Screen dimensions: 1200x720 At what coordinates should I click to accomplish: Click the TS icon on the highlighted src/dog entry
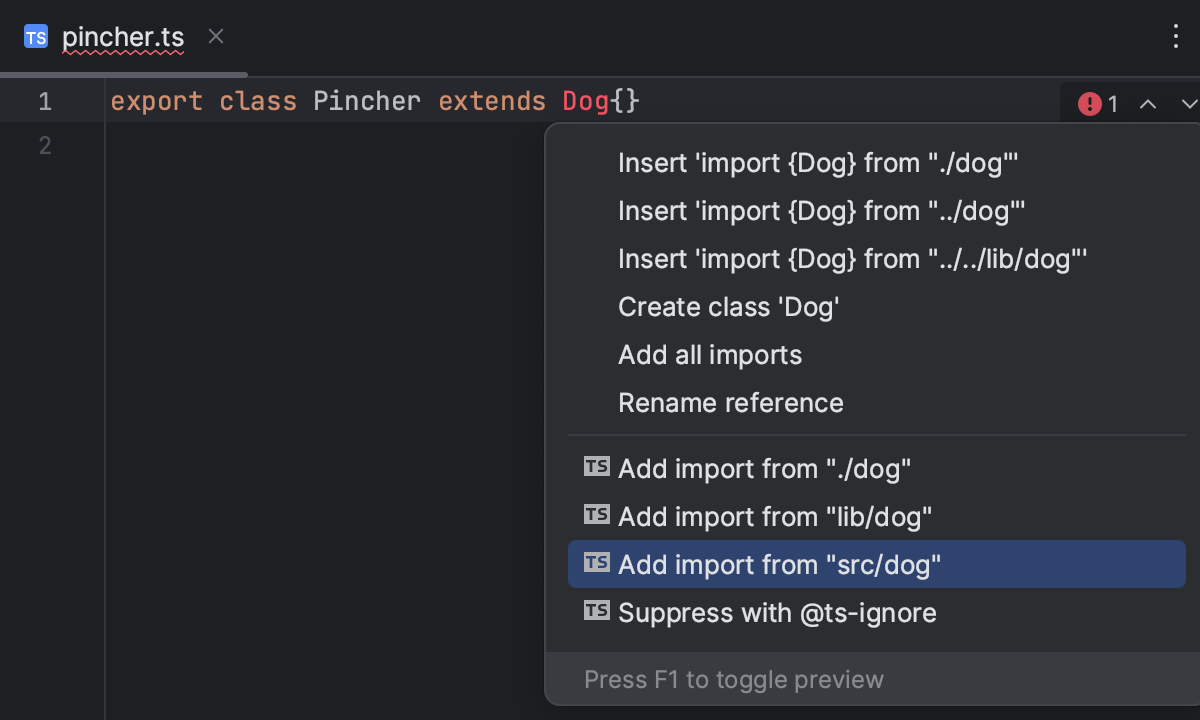pyautogui.click(x=596, y=563)
